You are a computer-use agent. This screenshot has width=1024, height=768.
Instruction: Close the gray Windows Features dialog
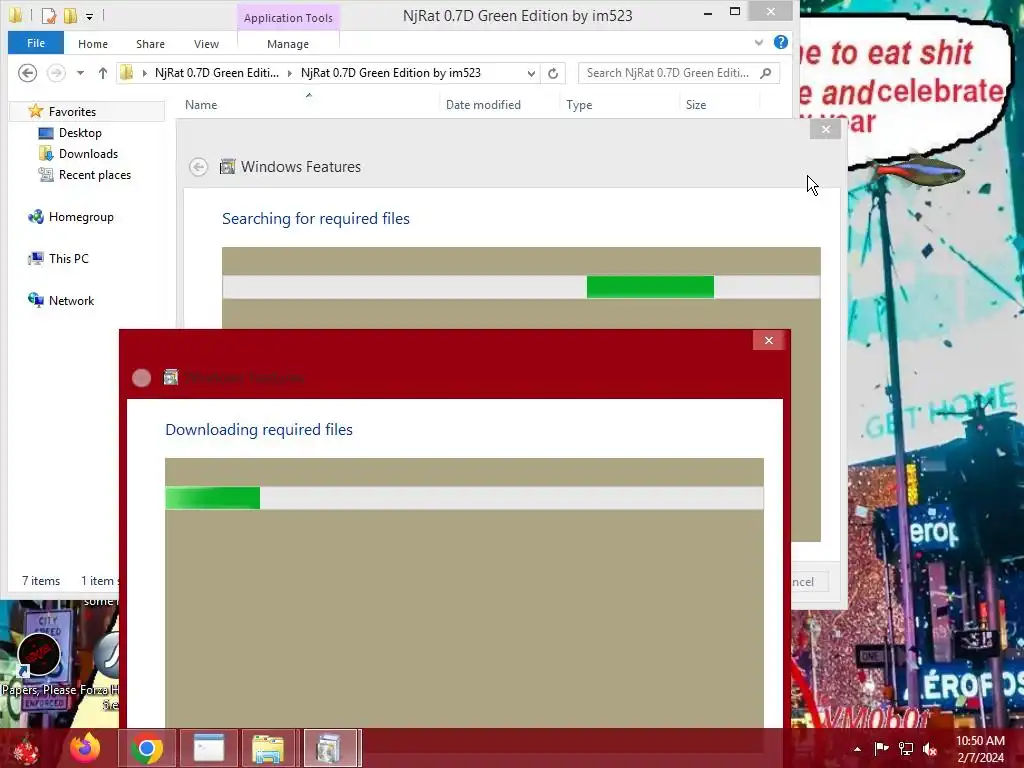[x=825, y=129]
